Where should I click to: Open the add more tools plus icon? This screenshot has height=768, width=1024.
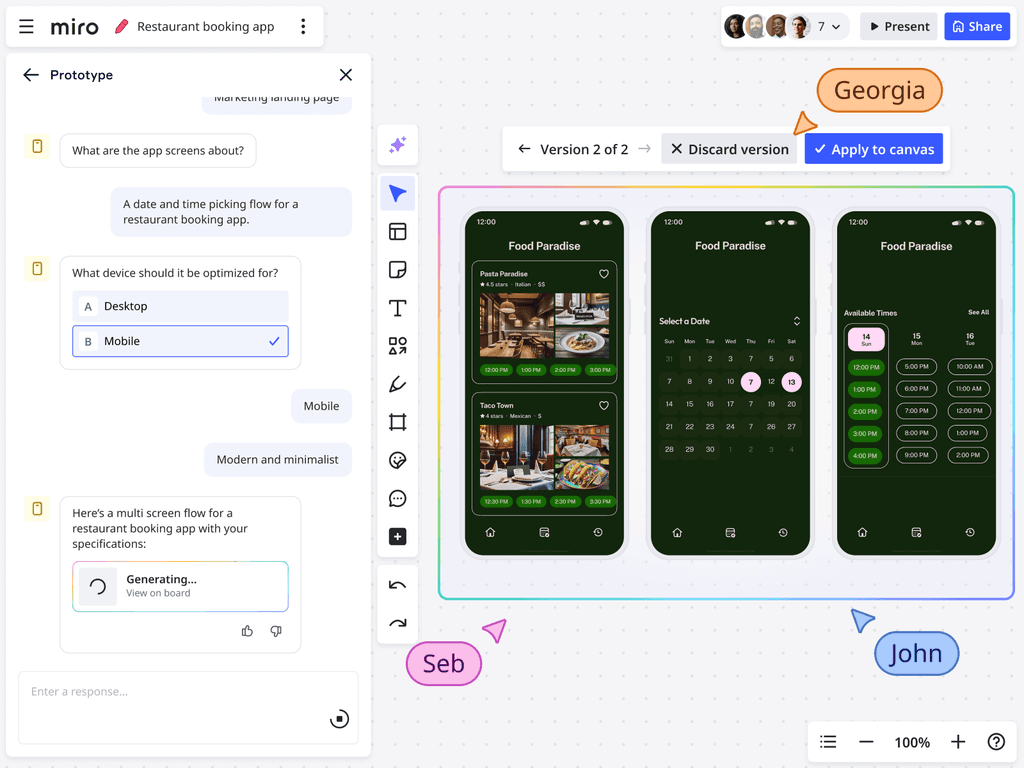[x=397, y=536]
